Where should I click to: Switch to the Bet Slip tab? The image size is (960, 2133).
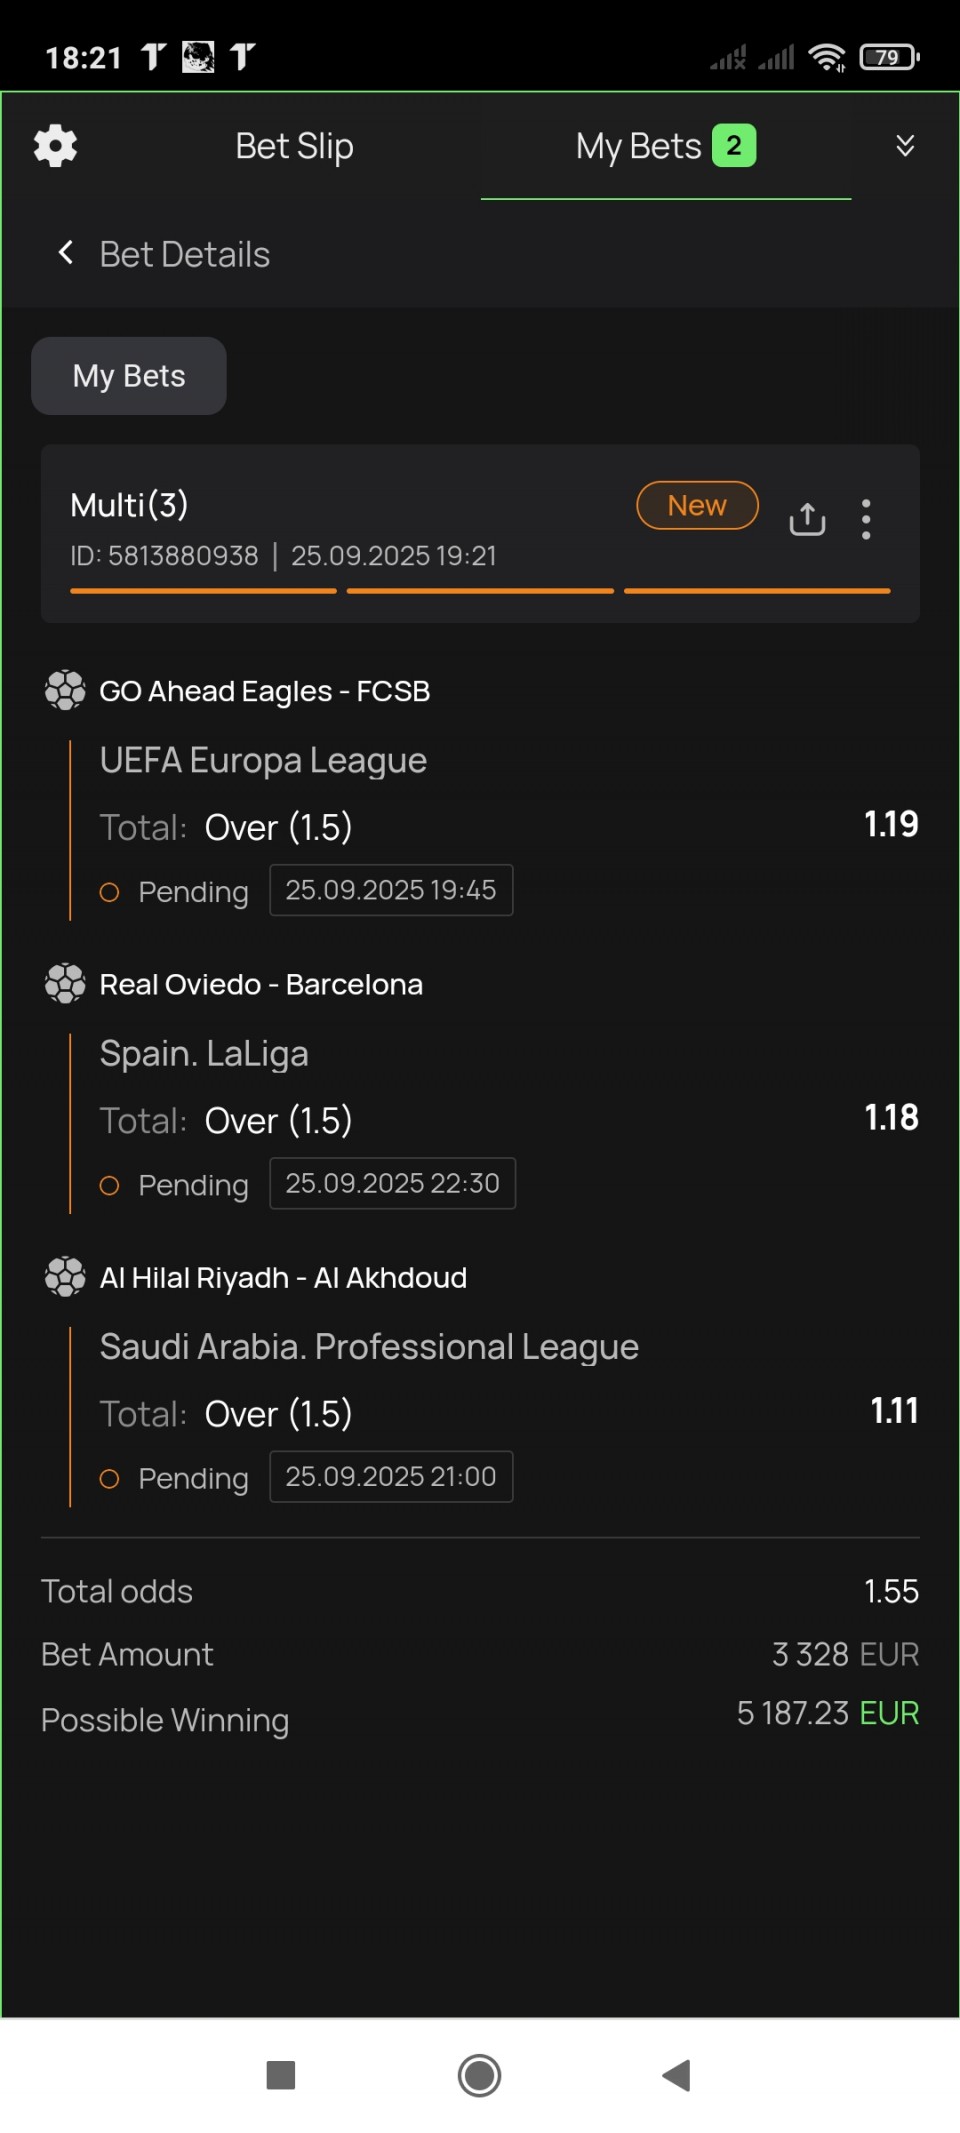[294, 146]
